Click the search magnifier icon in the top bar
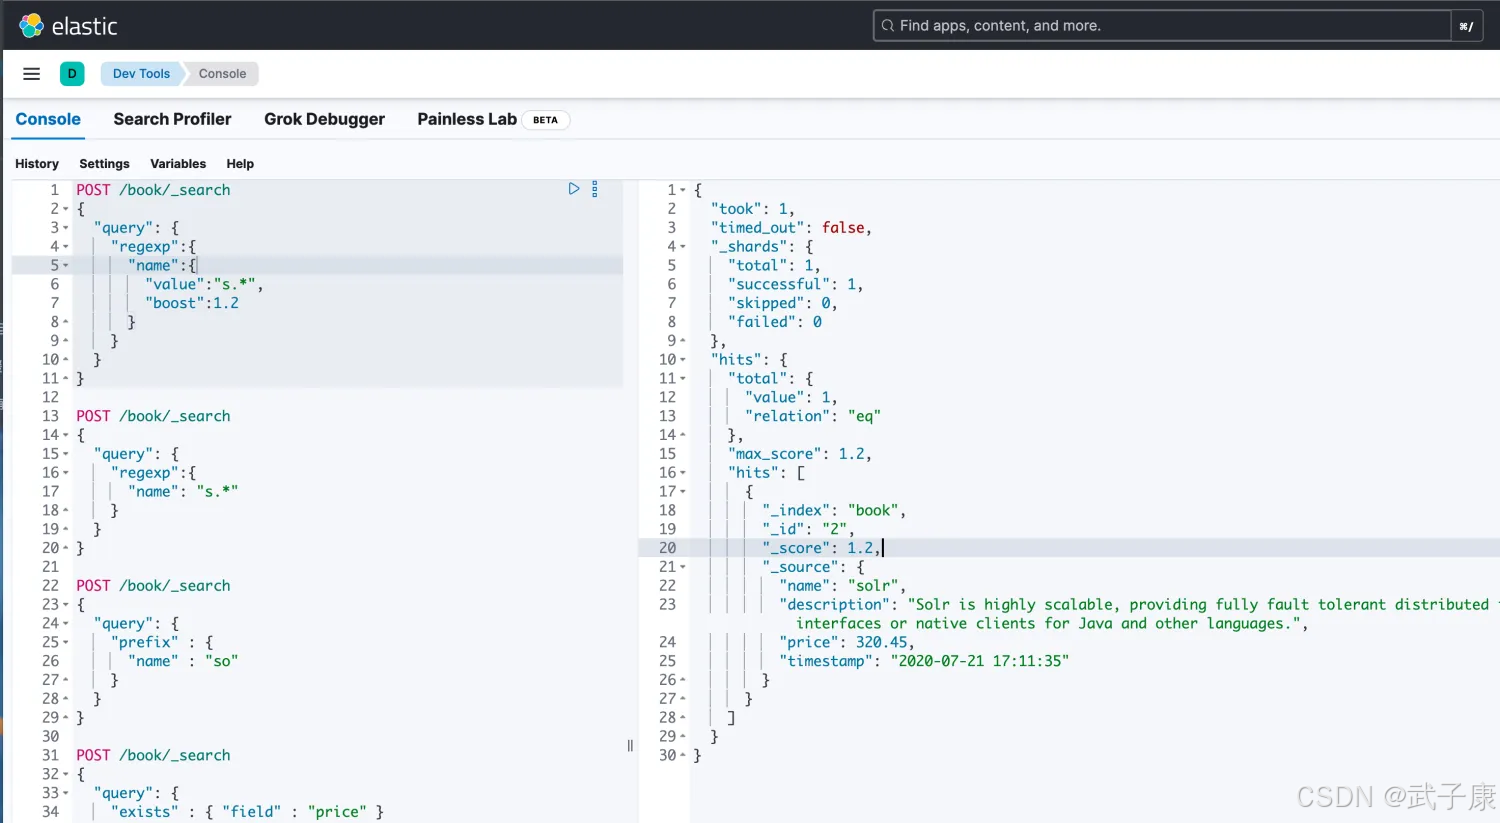 point(887,26)
